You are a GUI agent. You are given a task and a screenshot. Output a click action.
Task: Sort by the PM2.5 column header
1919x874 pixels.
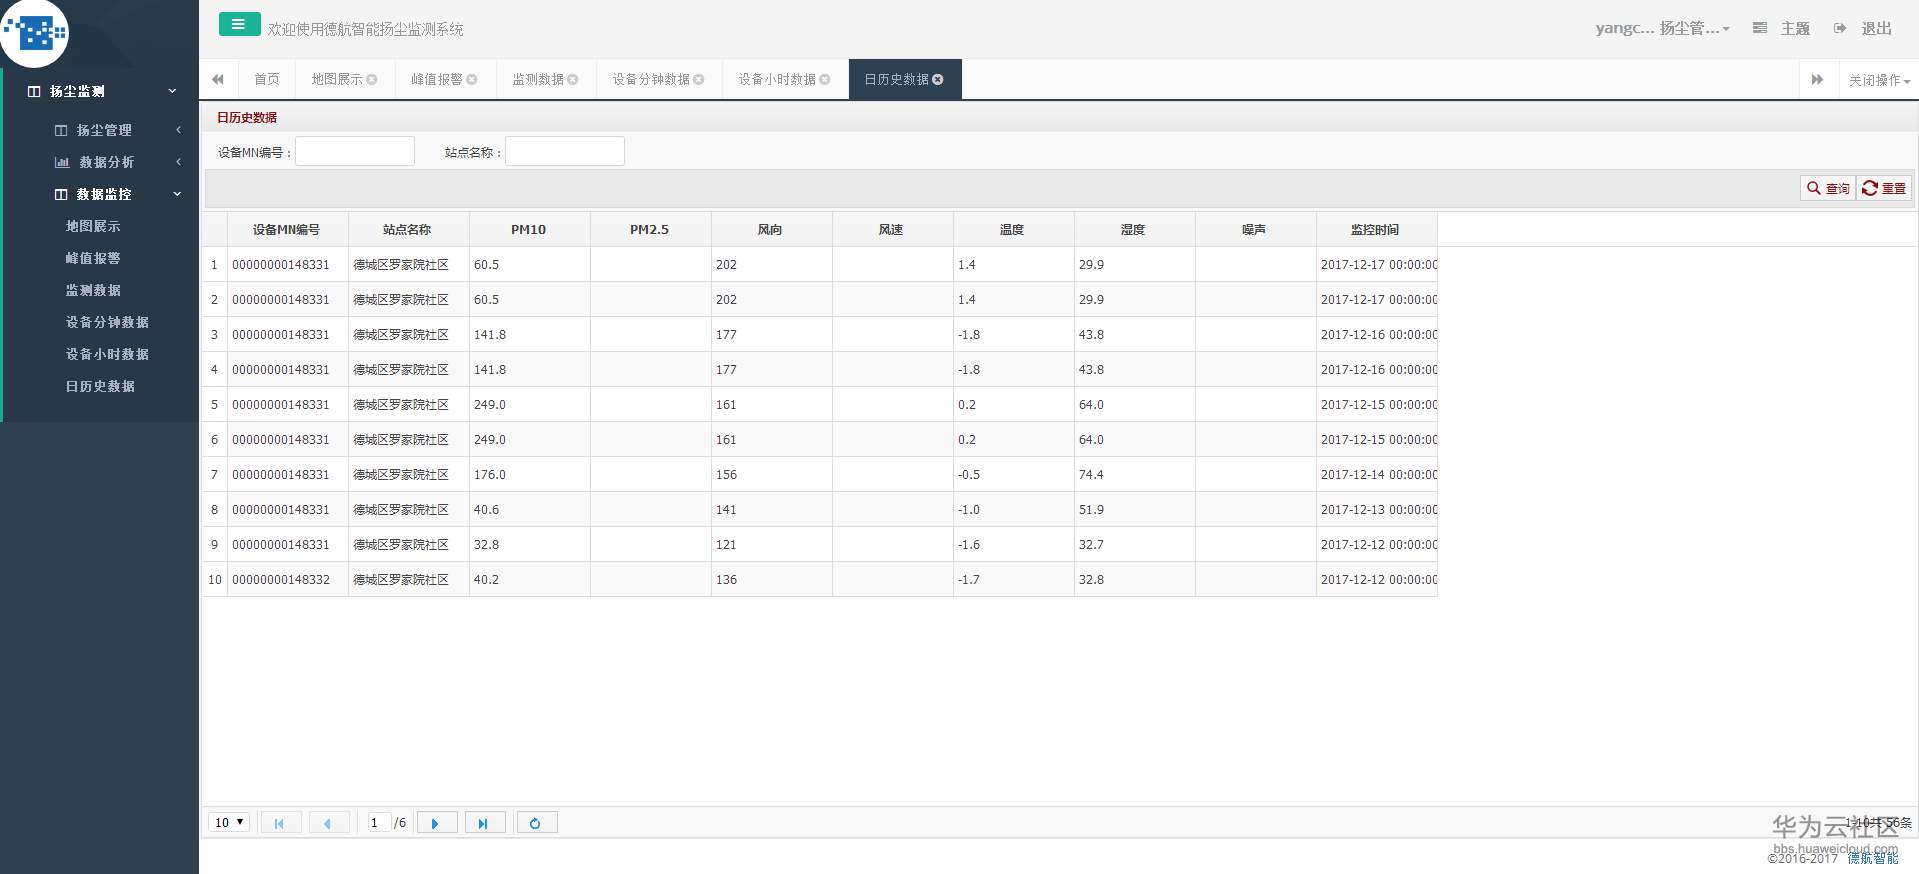pos(650,230)
